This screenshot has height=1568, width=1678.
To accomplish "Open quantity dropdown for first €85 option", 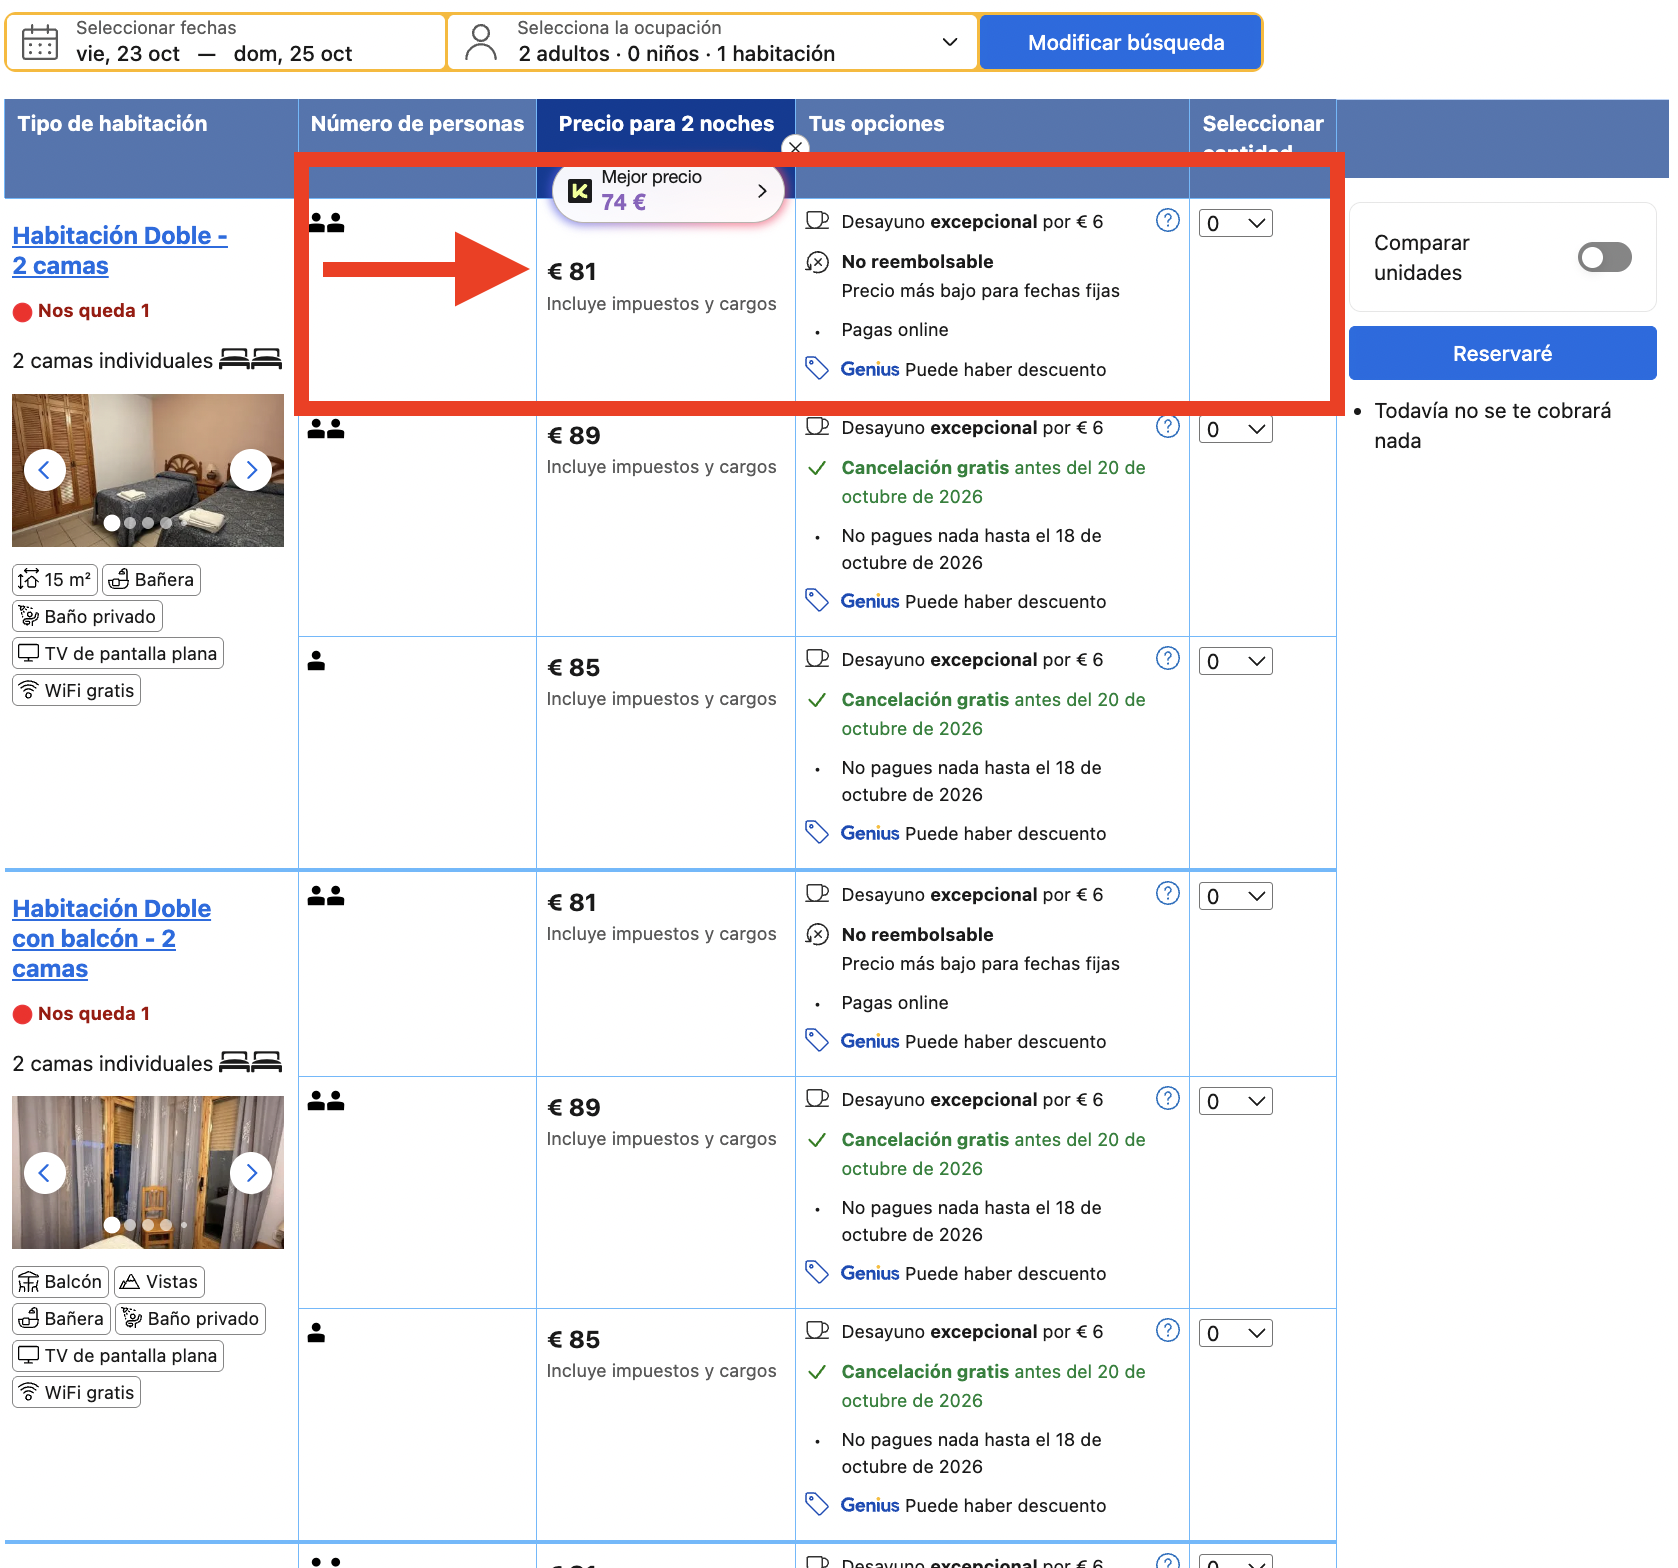I will click(1235, 661).
